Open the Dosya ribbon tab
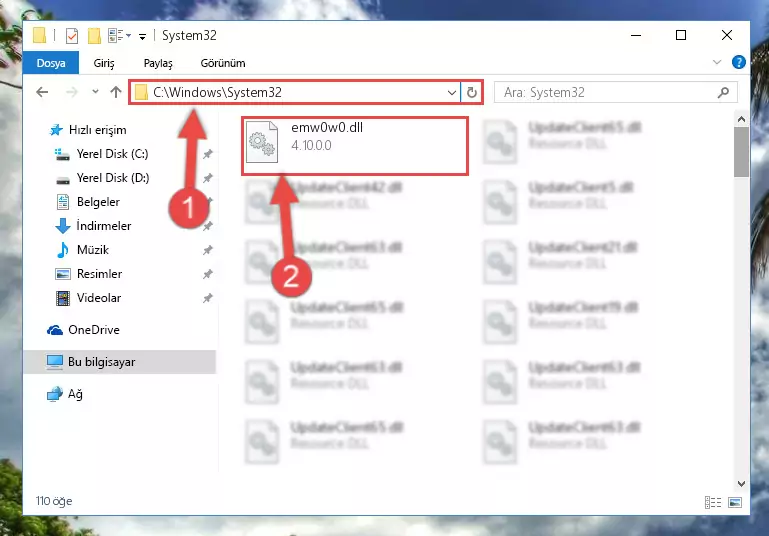Screen dimensions: 769x536 [x=51, y=63]
